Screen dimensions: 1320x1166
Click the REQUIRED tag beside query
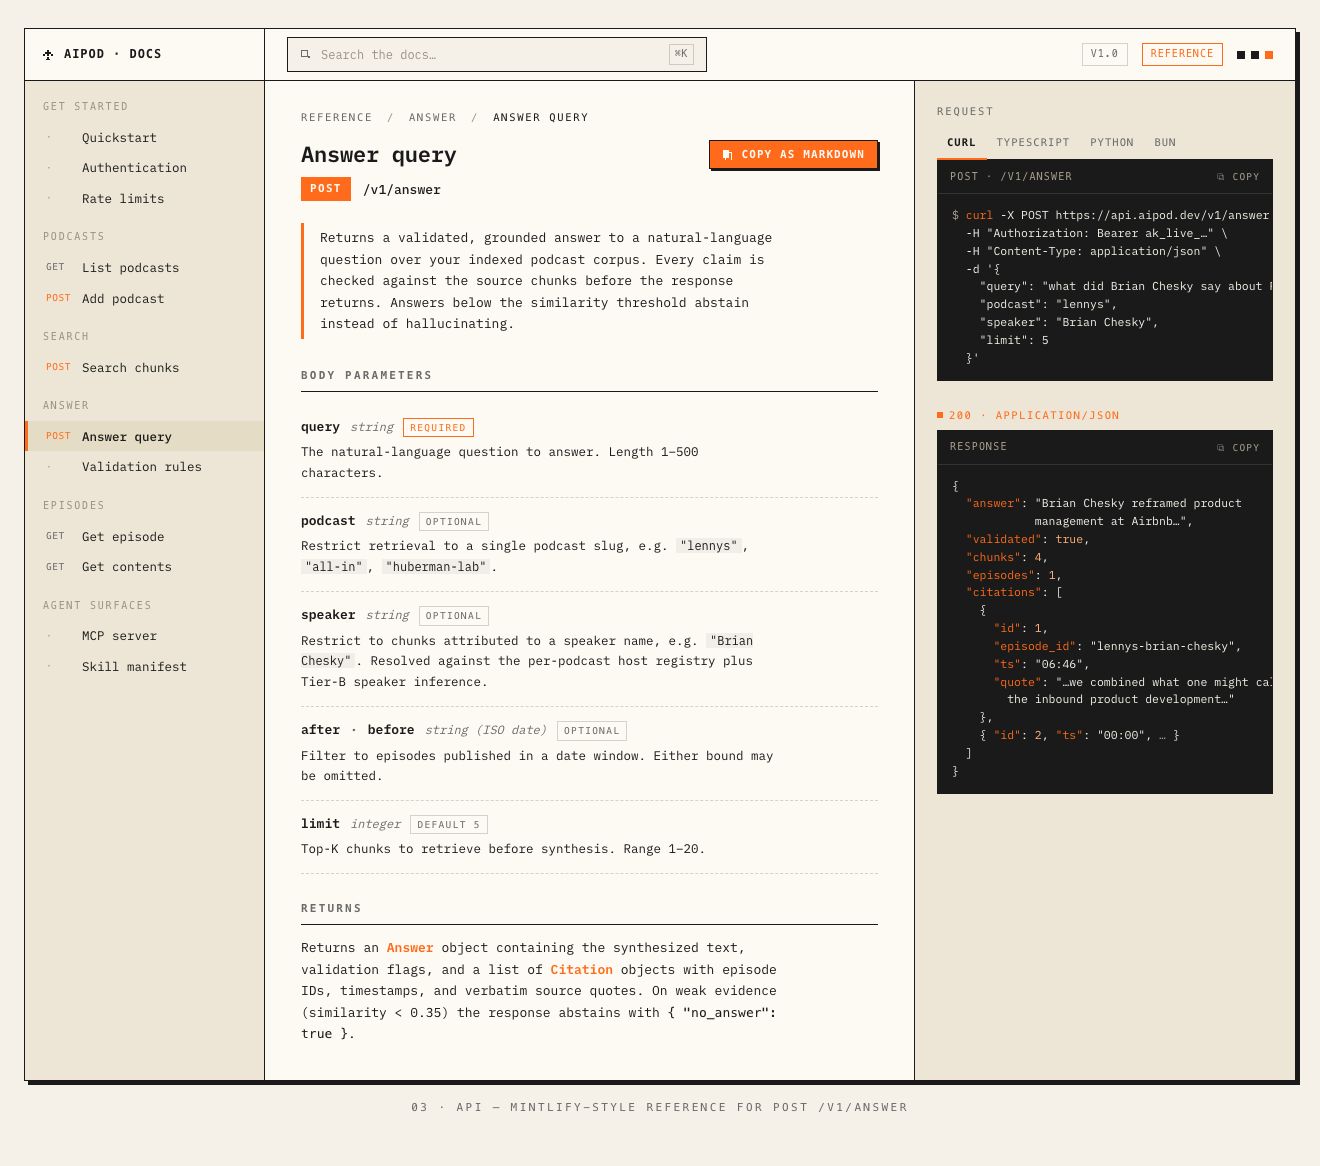(x=438, y=428)
